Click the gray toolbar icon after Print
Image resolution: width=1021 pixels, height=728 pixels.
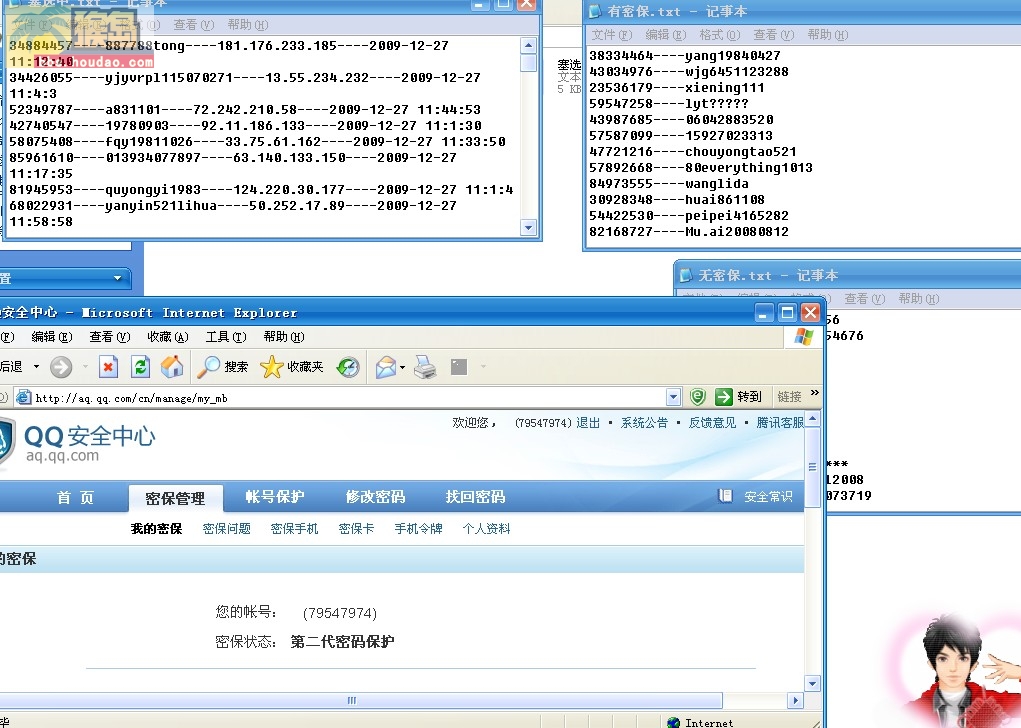[459, 367]
